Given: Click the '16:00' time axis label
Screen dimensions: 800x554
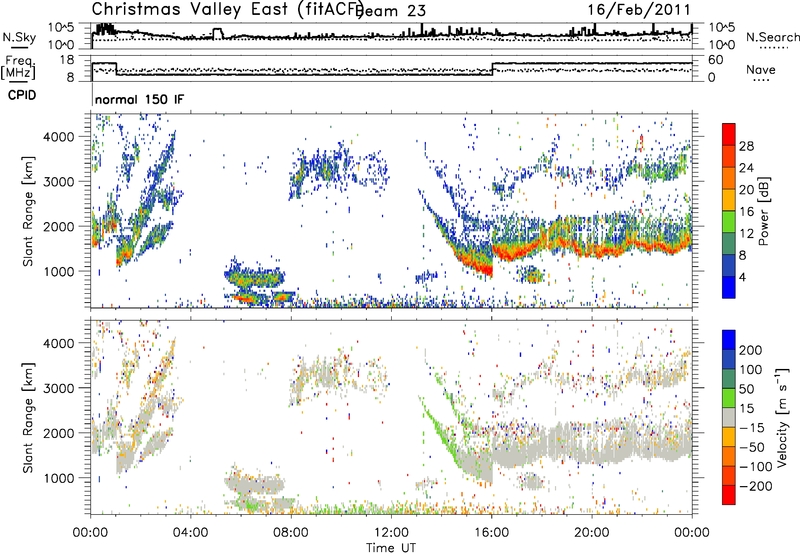Looking at the screenshot, I should point(491,533).
